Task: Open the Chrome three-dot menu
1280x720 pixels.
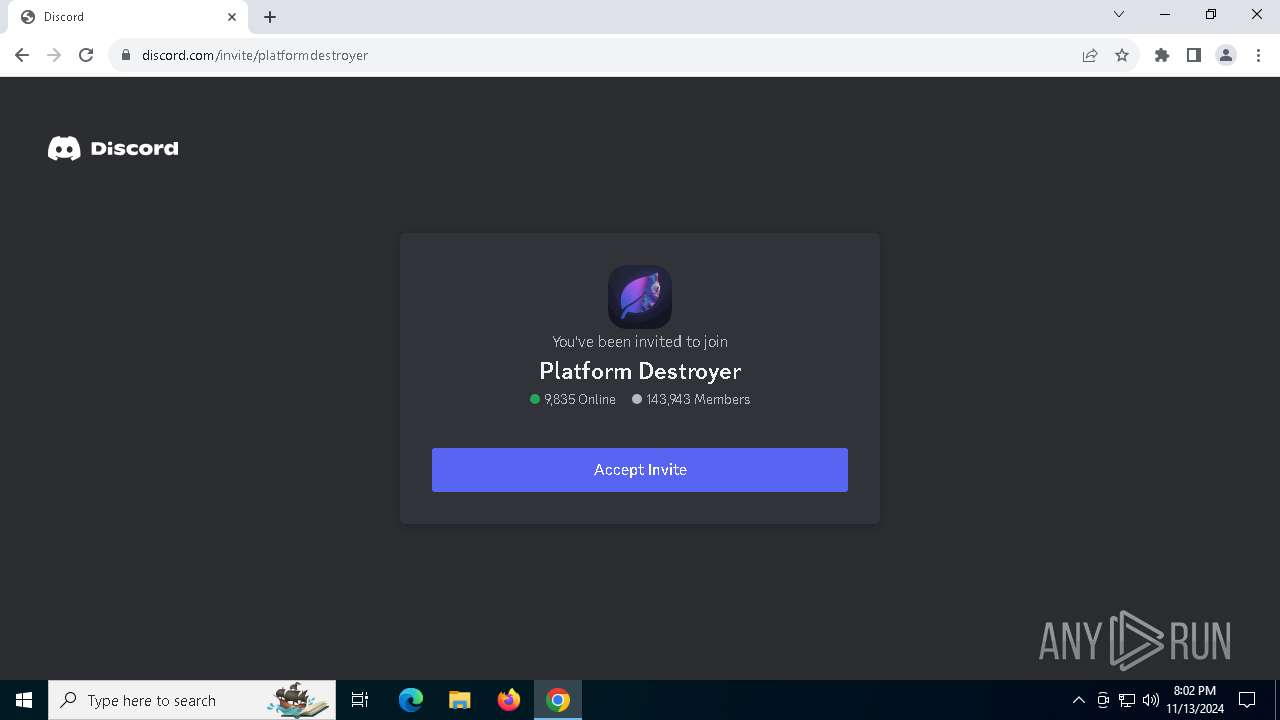Action: pos(1258,55)
